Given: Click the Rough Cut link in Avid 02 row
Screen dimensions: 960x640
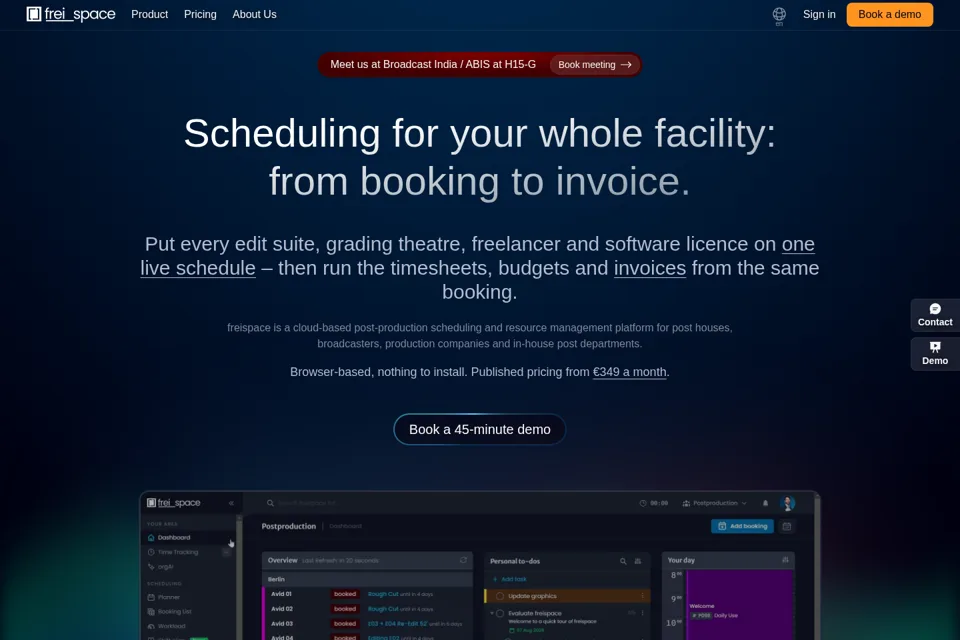Looking at the screenshot, I should (x=383, y=609).
